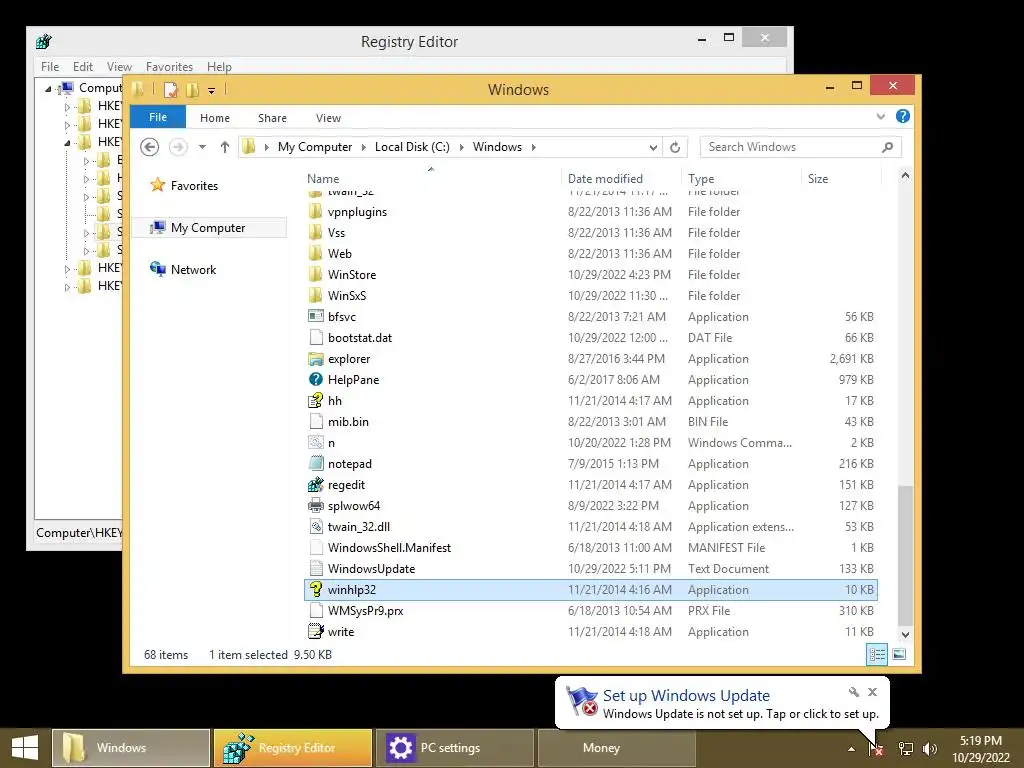The height and width of the screenshot is (768, 1024).
Task: Click the clock showing 5:19 PM
Action: [x=980, y=741]
